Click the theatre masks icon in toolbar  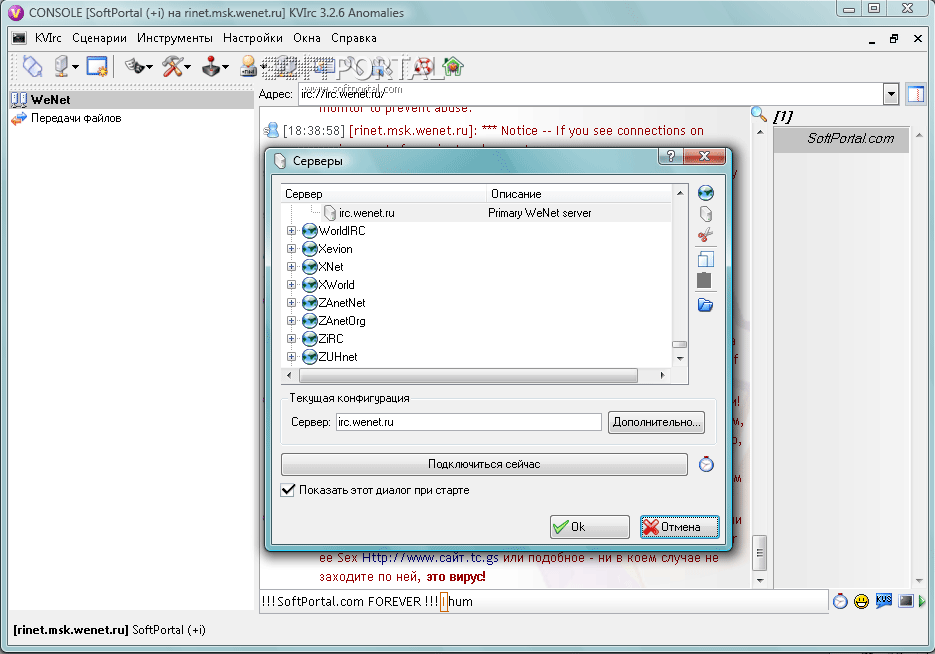(135, 66)
